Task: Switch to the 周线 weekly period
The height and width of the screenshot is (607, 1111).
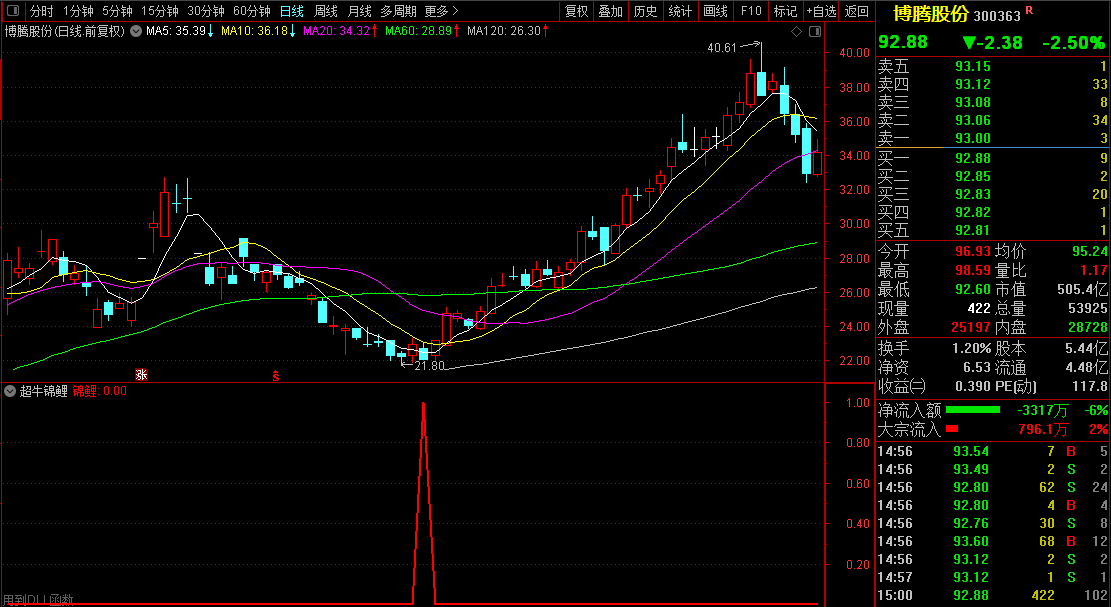Action: click(x=326, y=12)
